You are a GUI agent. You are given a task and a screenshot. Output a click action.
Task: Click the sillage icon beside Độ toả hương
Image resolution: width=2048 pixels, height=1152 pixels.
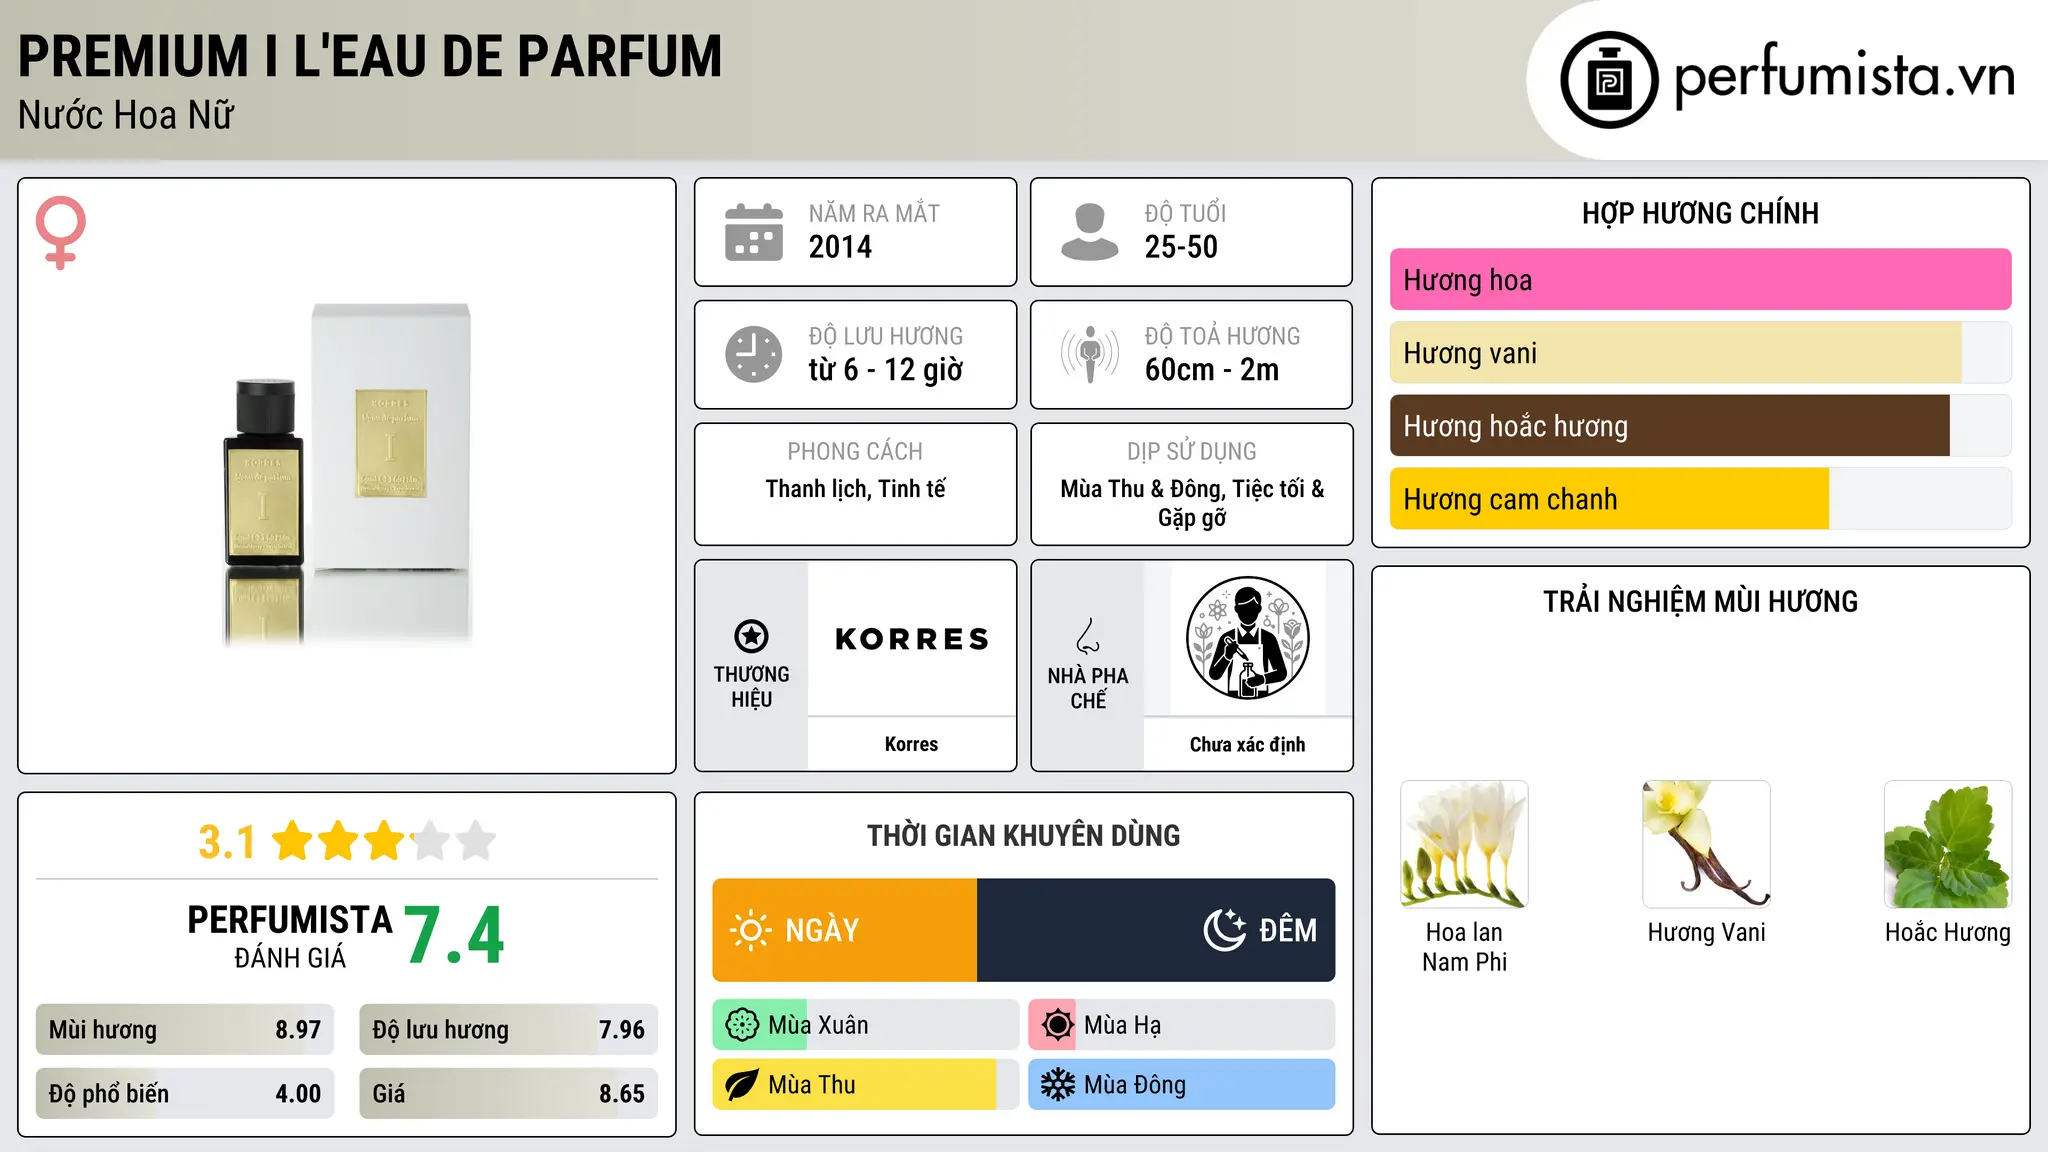coord(1090,354)
